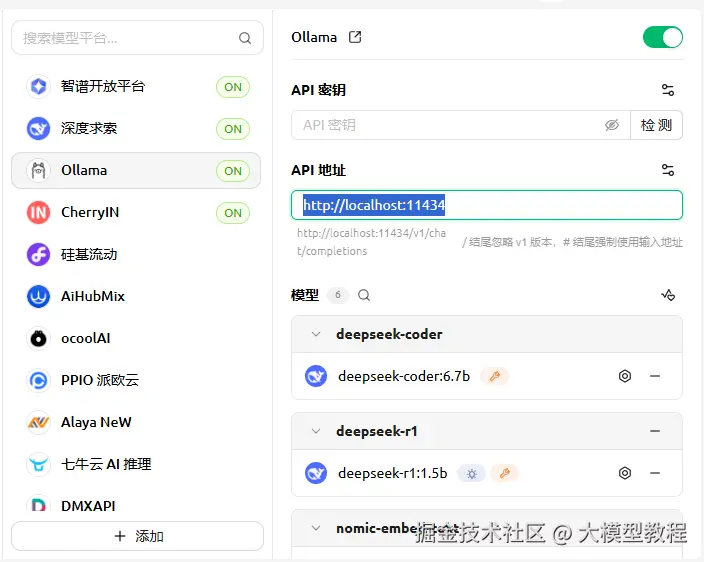This screenshot has height=562, width=704.
Task: Click the deepseek-coder:6.7b model name
Action: tap(404, 376)
